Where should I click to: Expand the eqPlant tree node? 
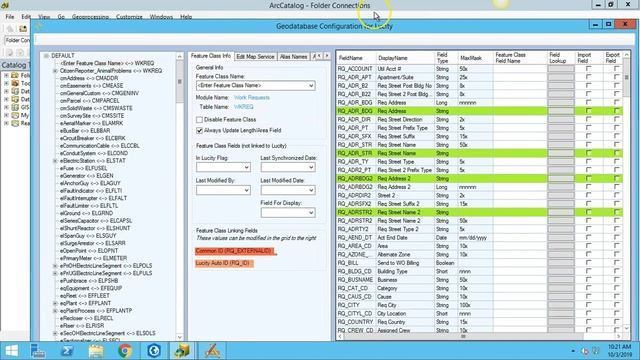point(55,303)
